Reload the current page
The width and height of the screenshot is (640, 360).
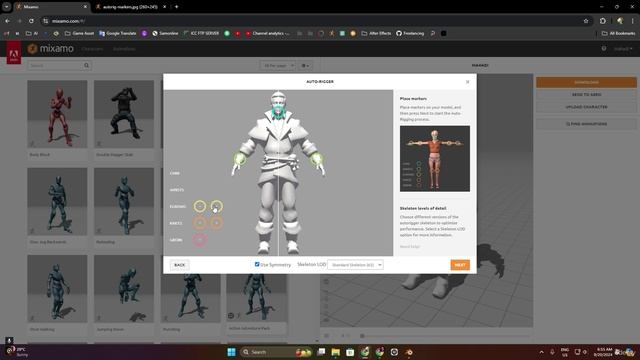pos(31,21)
